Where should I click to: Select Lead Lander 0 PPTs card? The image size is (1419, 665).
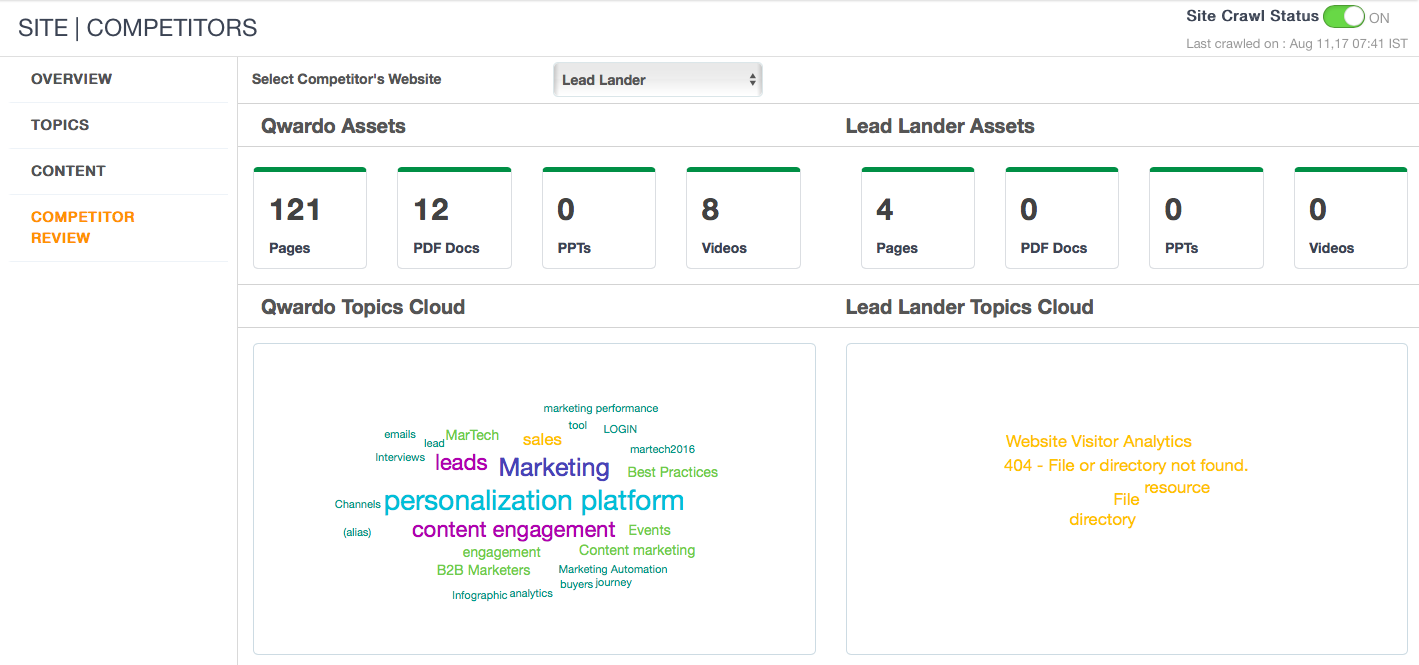[1206, 218]
